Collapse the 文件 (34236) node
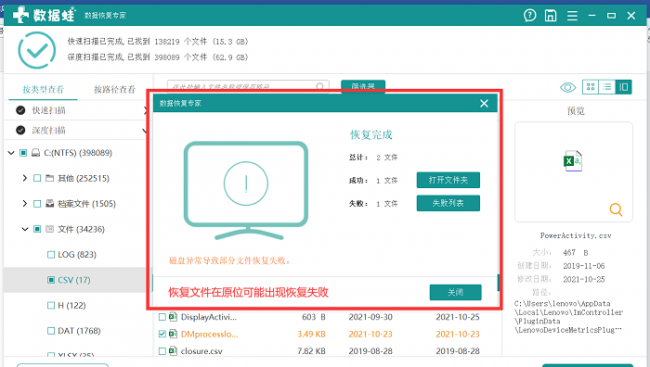Screen dimensions: 650x367 tap(25, 229)
